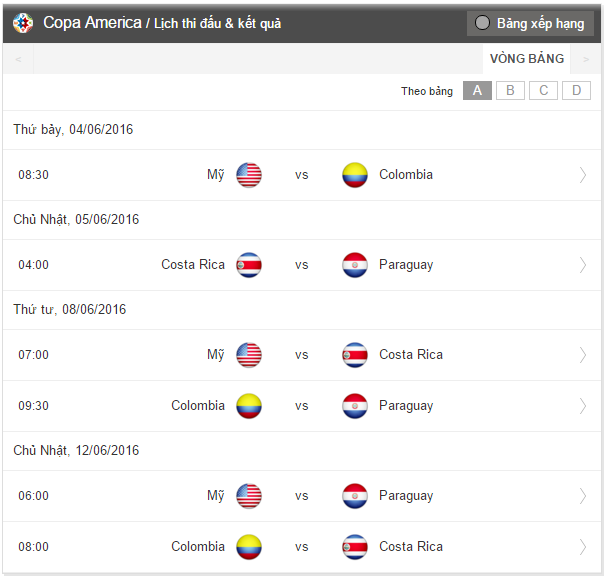Expand the Mỹ vs Colombia match details arrow
The height and width of the screenshot is (583, 608).
pyautogui.click(x=583, y=175)
